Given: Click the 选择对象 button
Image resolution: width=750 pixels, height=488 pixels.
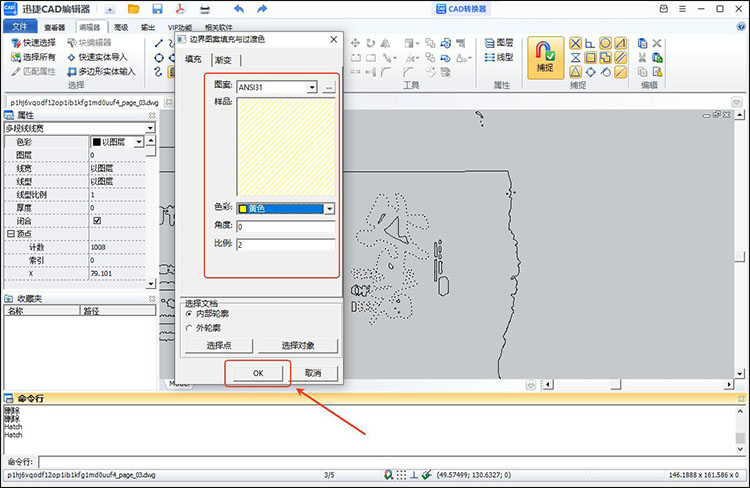Looking at the screenshot, I should coord(297,345).
